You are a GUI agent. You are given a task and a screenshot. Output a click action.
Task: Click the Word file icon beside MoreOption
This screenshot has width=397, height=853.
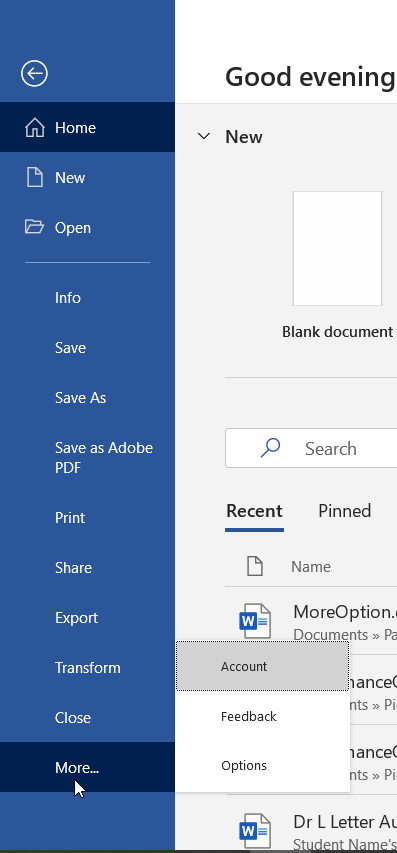pyautogui.click(x=255, y=621)
